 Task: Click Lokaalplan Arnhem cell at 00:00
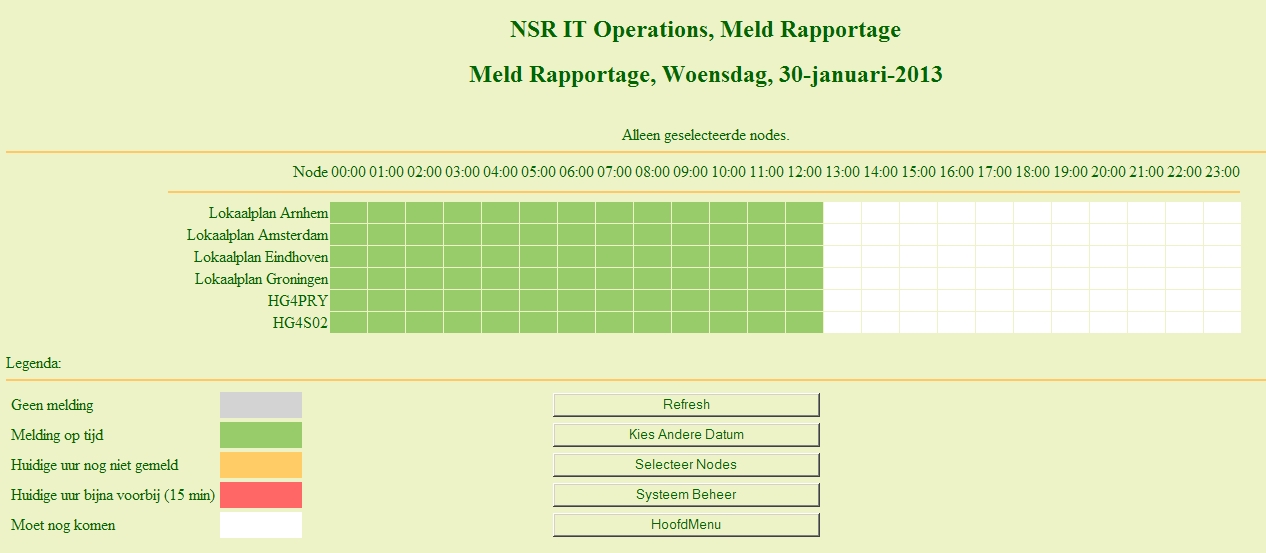(349, 213)
